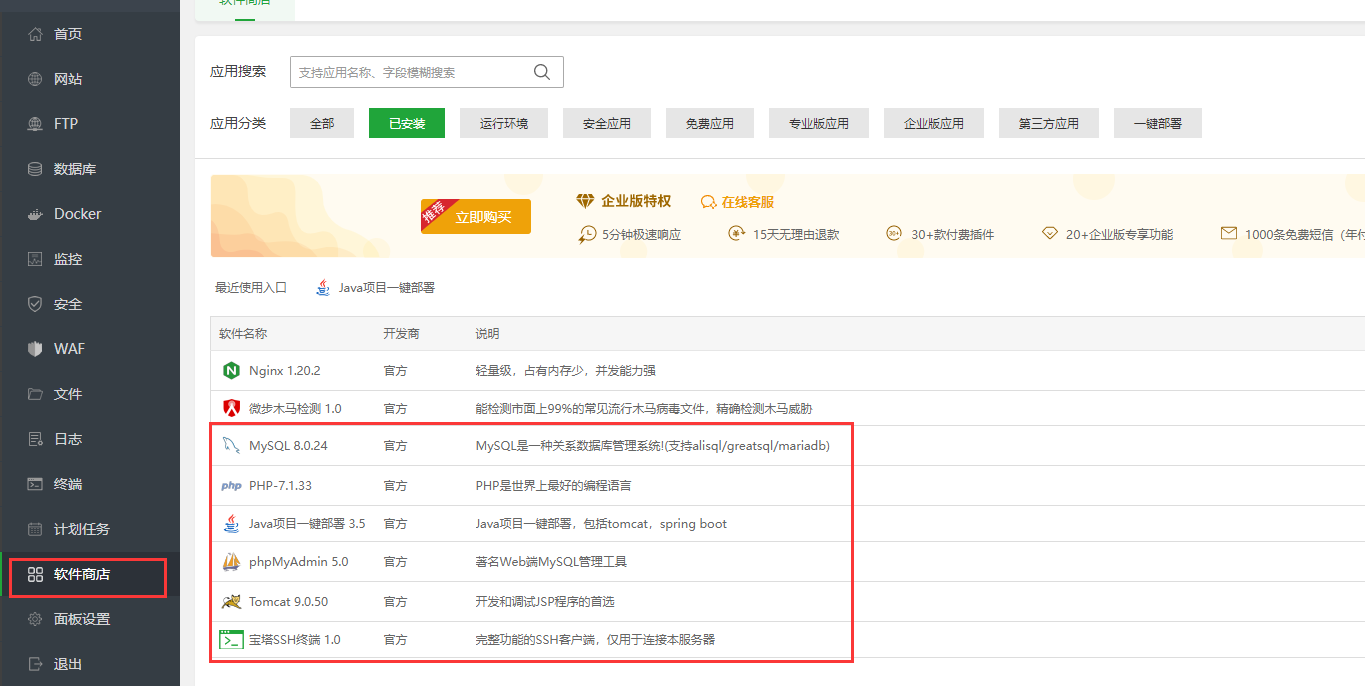This screenshot has width=1365, height=686.
Task: Click the 软件名称 column header
Action: tap(243, 334)
